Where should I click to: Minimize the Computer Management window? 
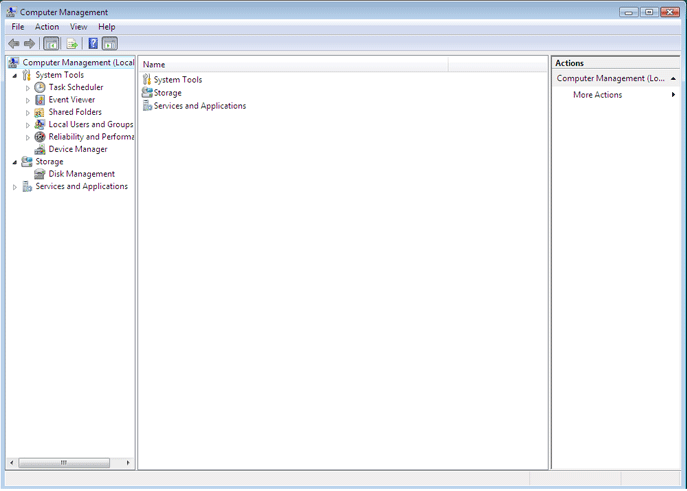point(628,12)
